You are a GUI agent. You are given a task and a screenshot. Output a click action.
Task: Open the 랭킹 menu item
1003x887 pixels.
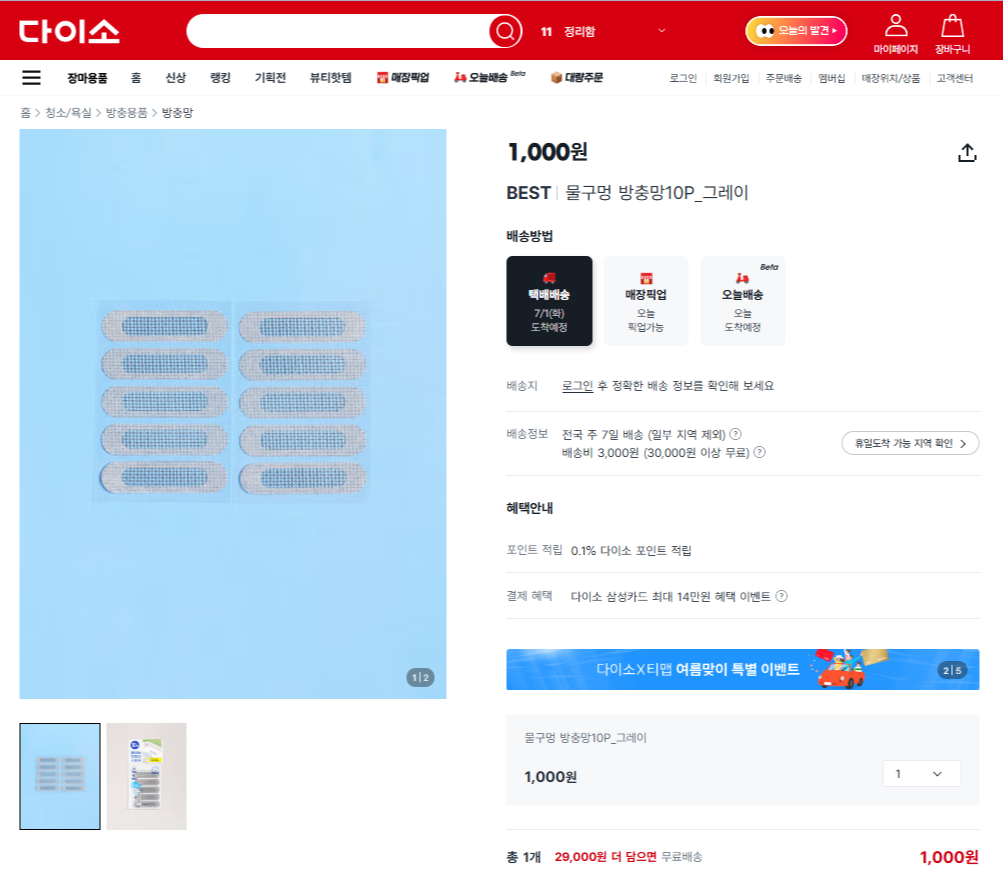(220, 77)
